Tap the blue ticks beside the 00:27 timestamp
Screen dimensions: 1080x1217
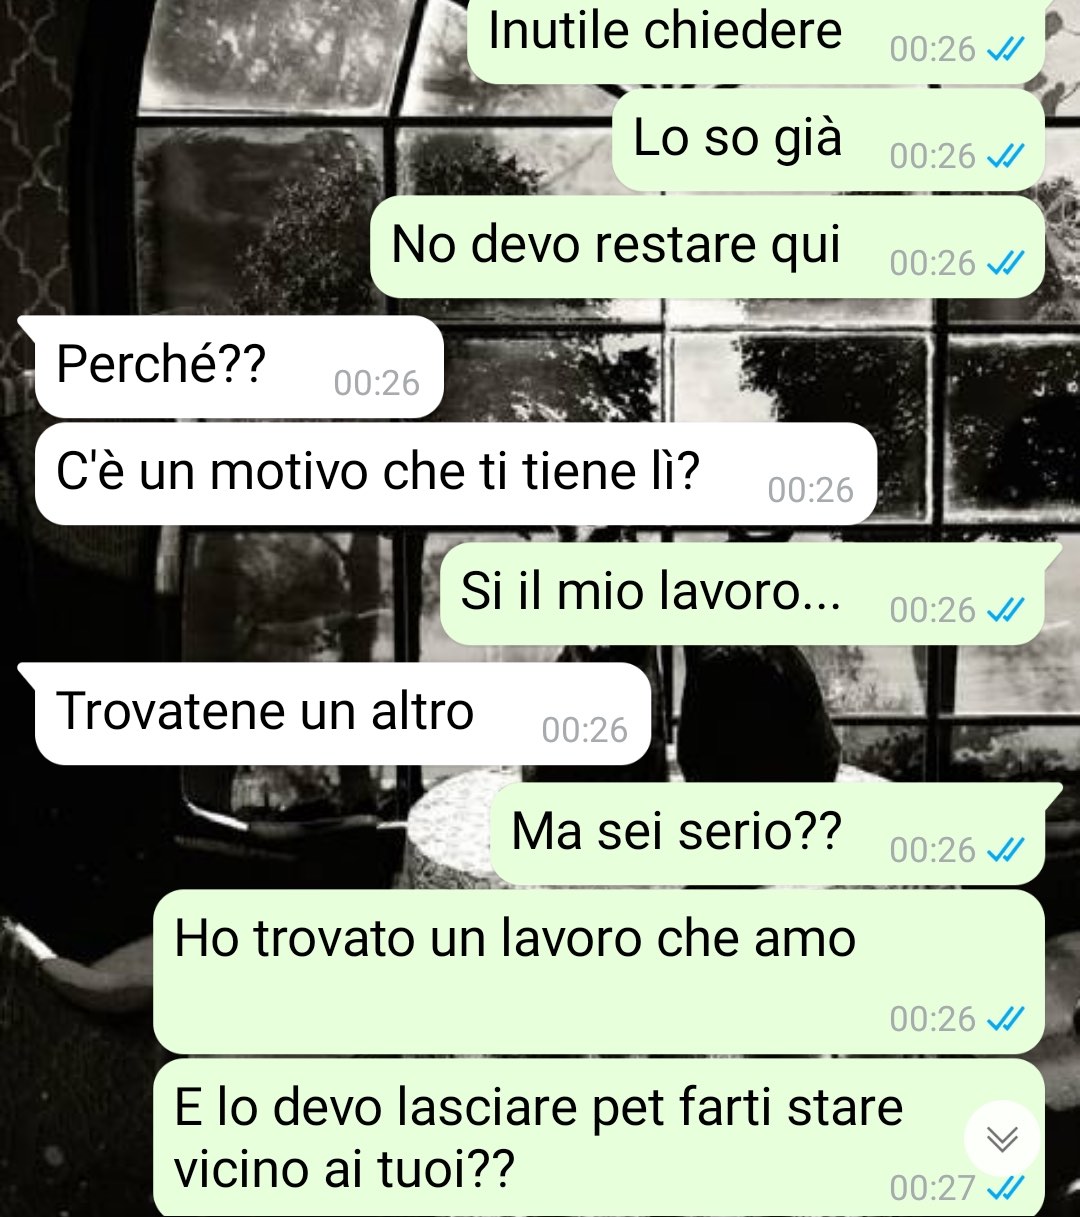1005,1189
